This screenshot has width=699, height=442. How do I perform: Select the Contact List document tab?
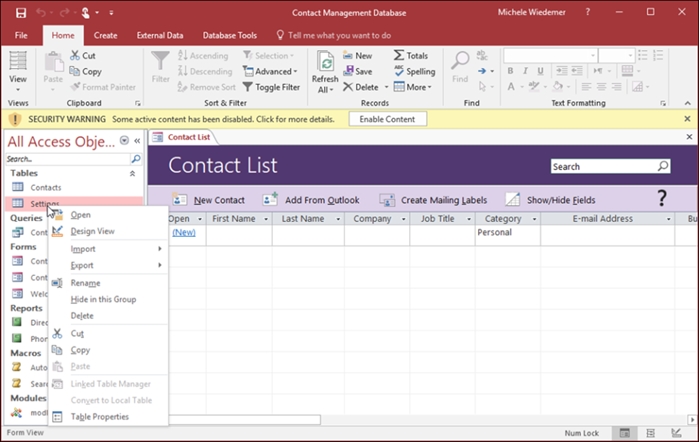point(182,137)
